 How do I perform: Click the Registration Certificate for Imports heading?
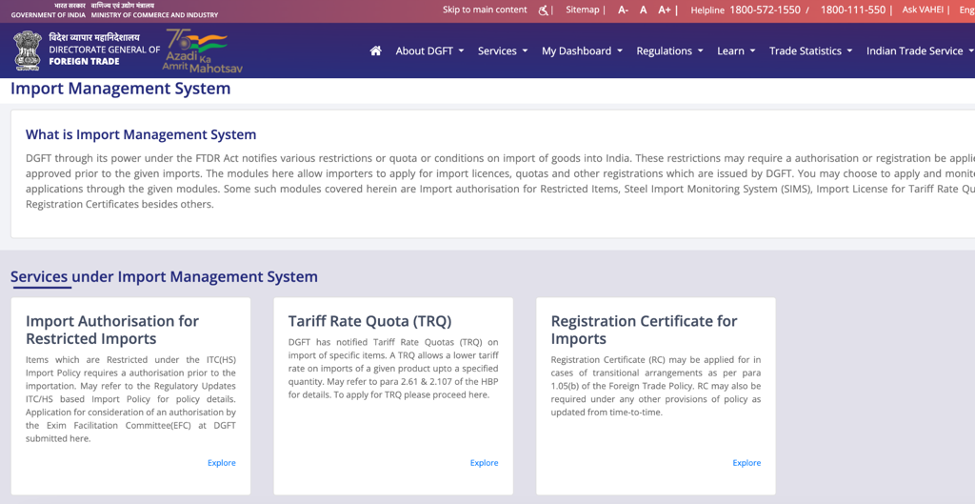[644, 330]
